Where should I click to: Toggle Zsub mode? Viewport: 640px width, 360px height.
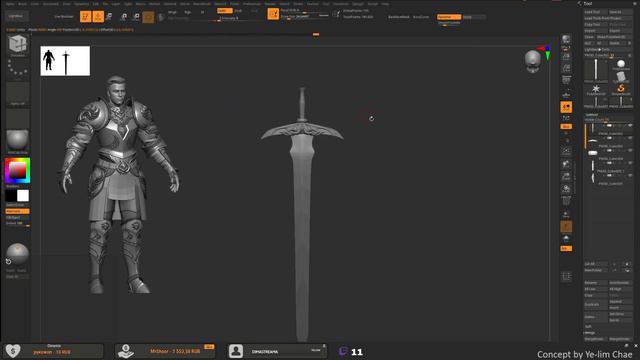click(238, 11)
